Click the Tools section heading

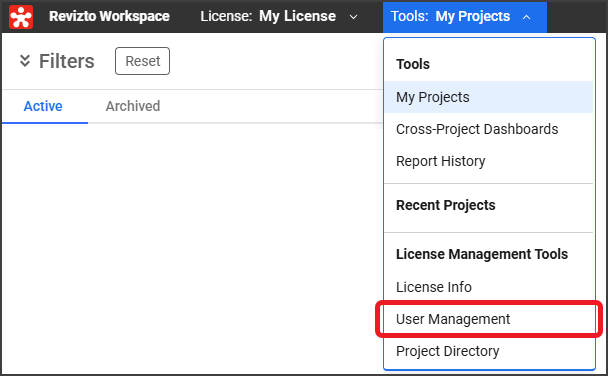click(x=413, y=64)
